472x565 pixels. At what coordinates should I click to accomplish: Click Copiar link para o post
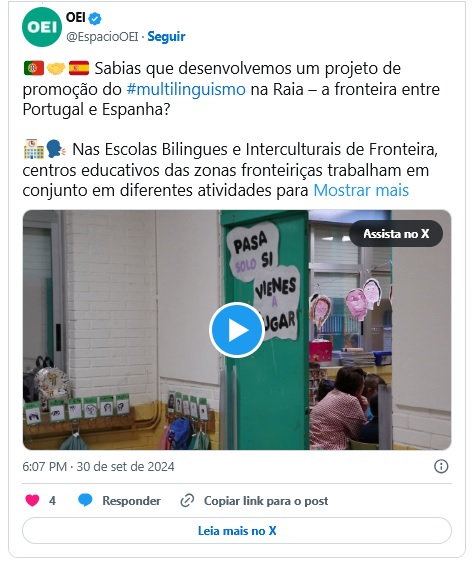266,501
